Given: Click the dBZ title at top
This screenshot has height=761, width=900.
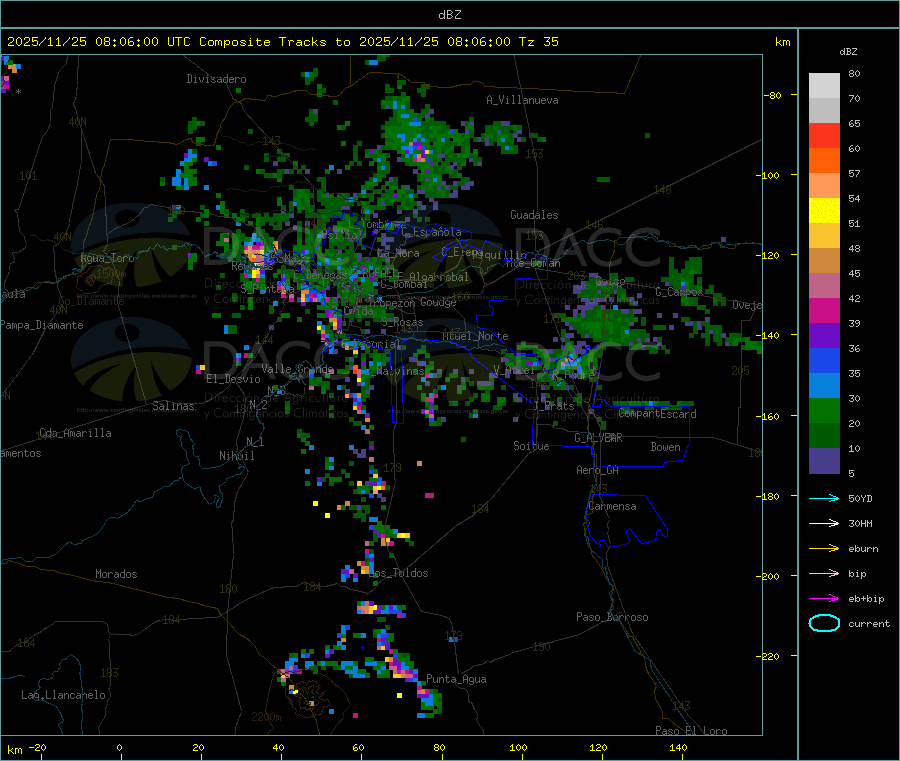Looking at the screenshot, I should point(449,15).
